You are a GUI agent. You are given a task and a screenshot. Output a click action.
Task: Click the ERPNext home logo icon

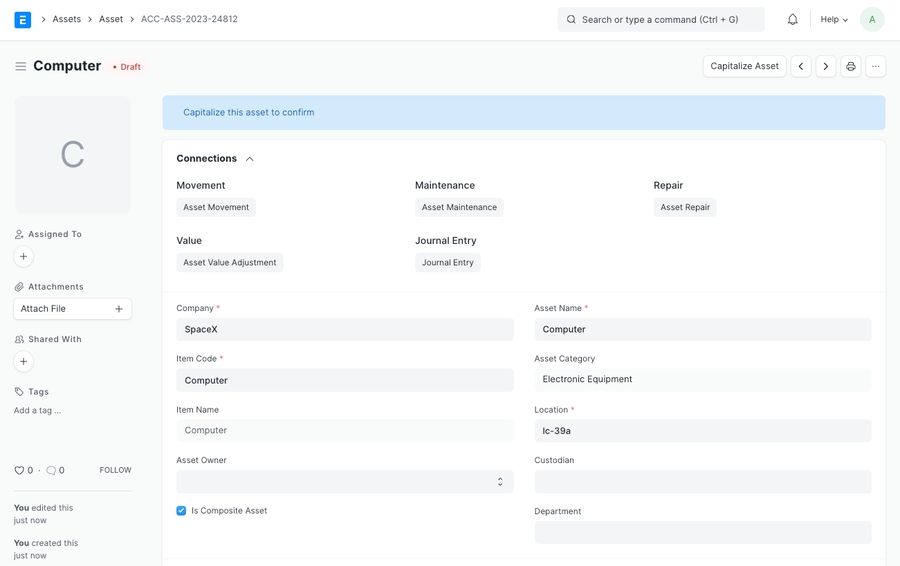pyautogui.click(x=22, y=19)
